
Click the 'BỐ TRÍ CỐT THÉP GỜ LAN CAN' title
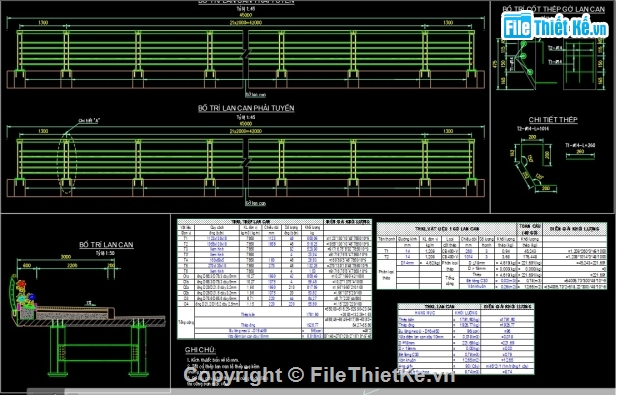(x=553, y=9)
